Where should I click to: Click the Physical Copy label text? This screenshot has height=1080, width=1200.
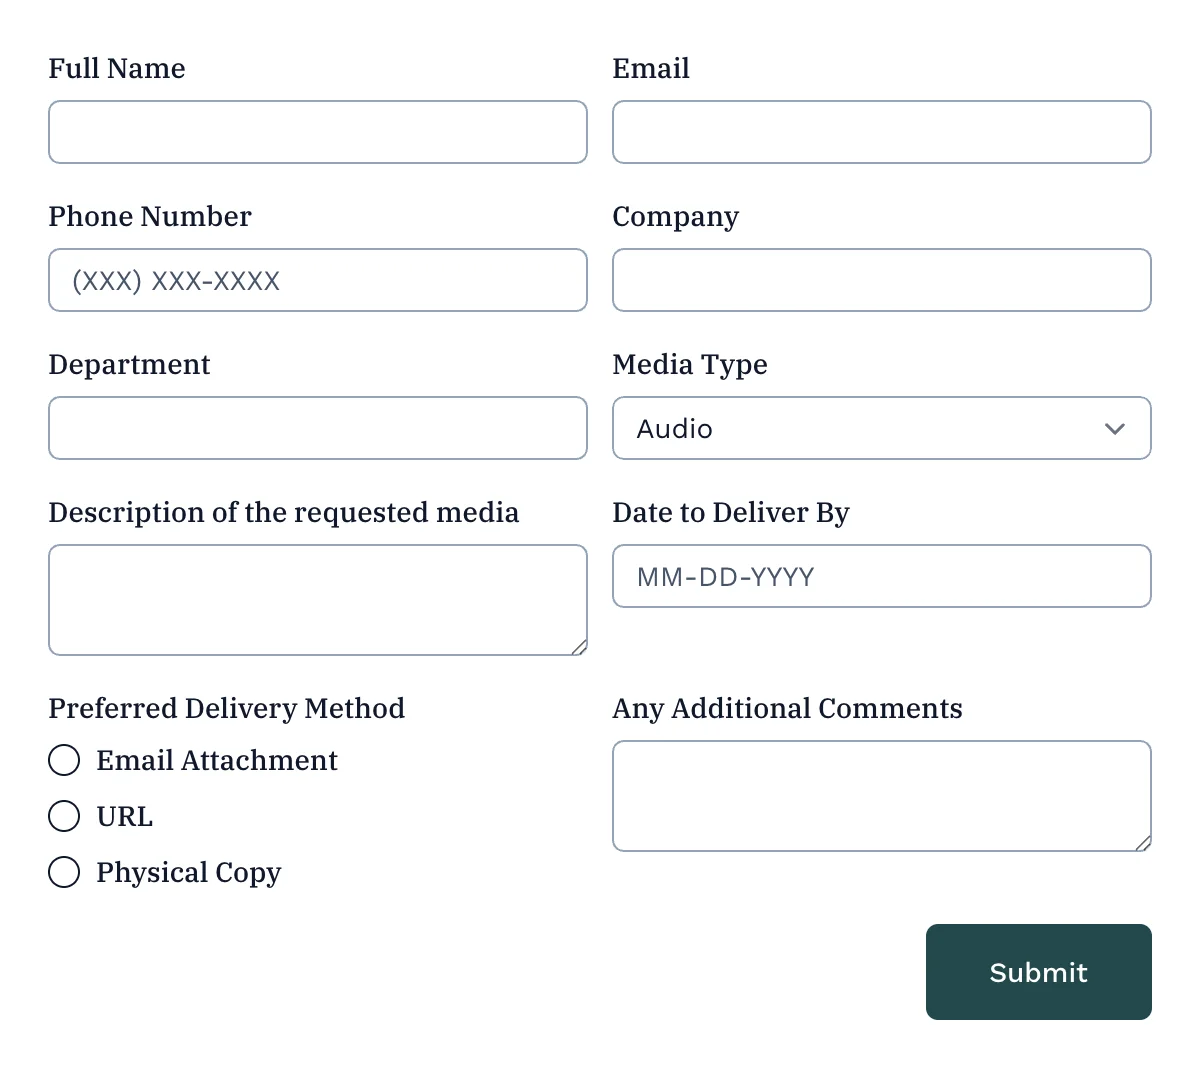[x=189, y=872]
